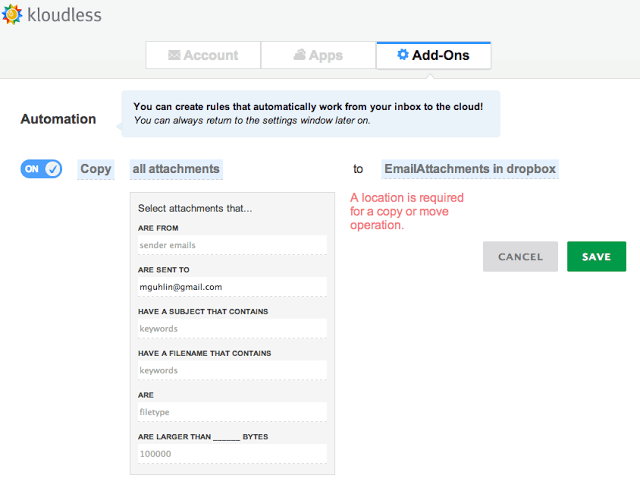Screen dimensions: 640x491
Task: Open the Copy action dropdown
Action: click(x=96, y=169)
